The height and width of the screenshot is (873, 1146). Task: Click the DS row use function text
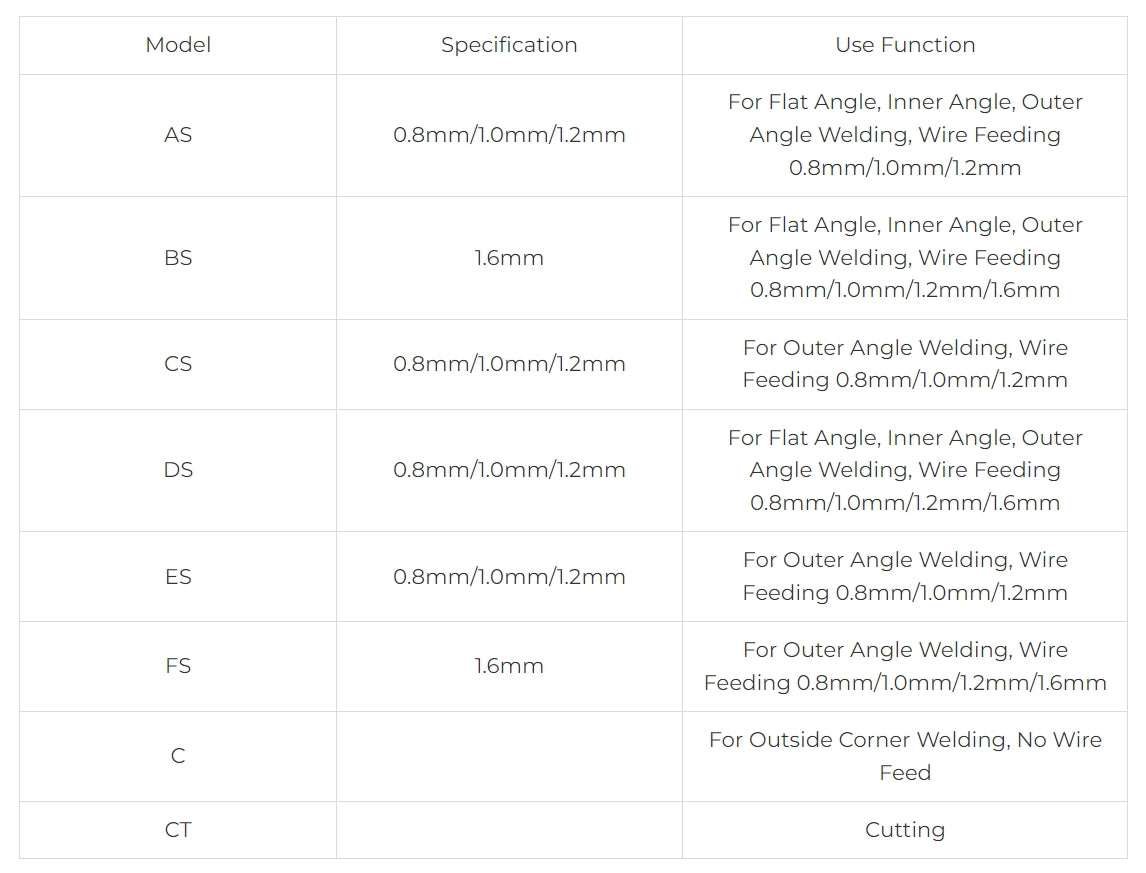tap(905, 470)
